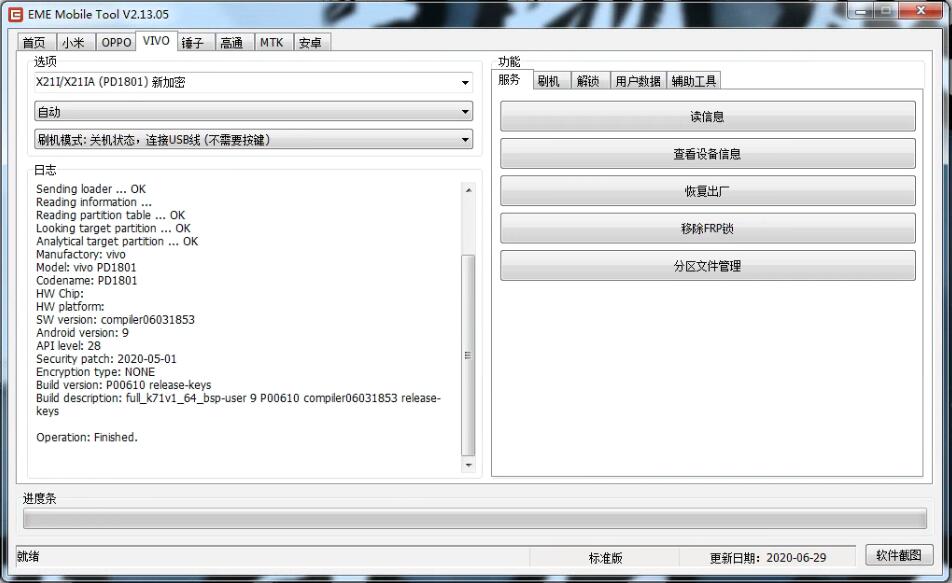Click the 'Android version: 9' log line

82,333
